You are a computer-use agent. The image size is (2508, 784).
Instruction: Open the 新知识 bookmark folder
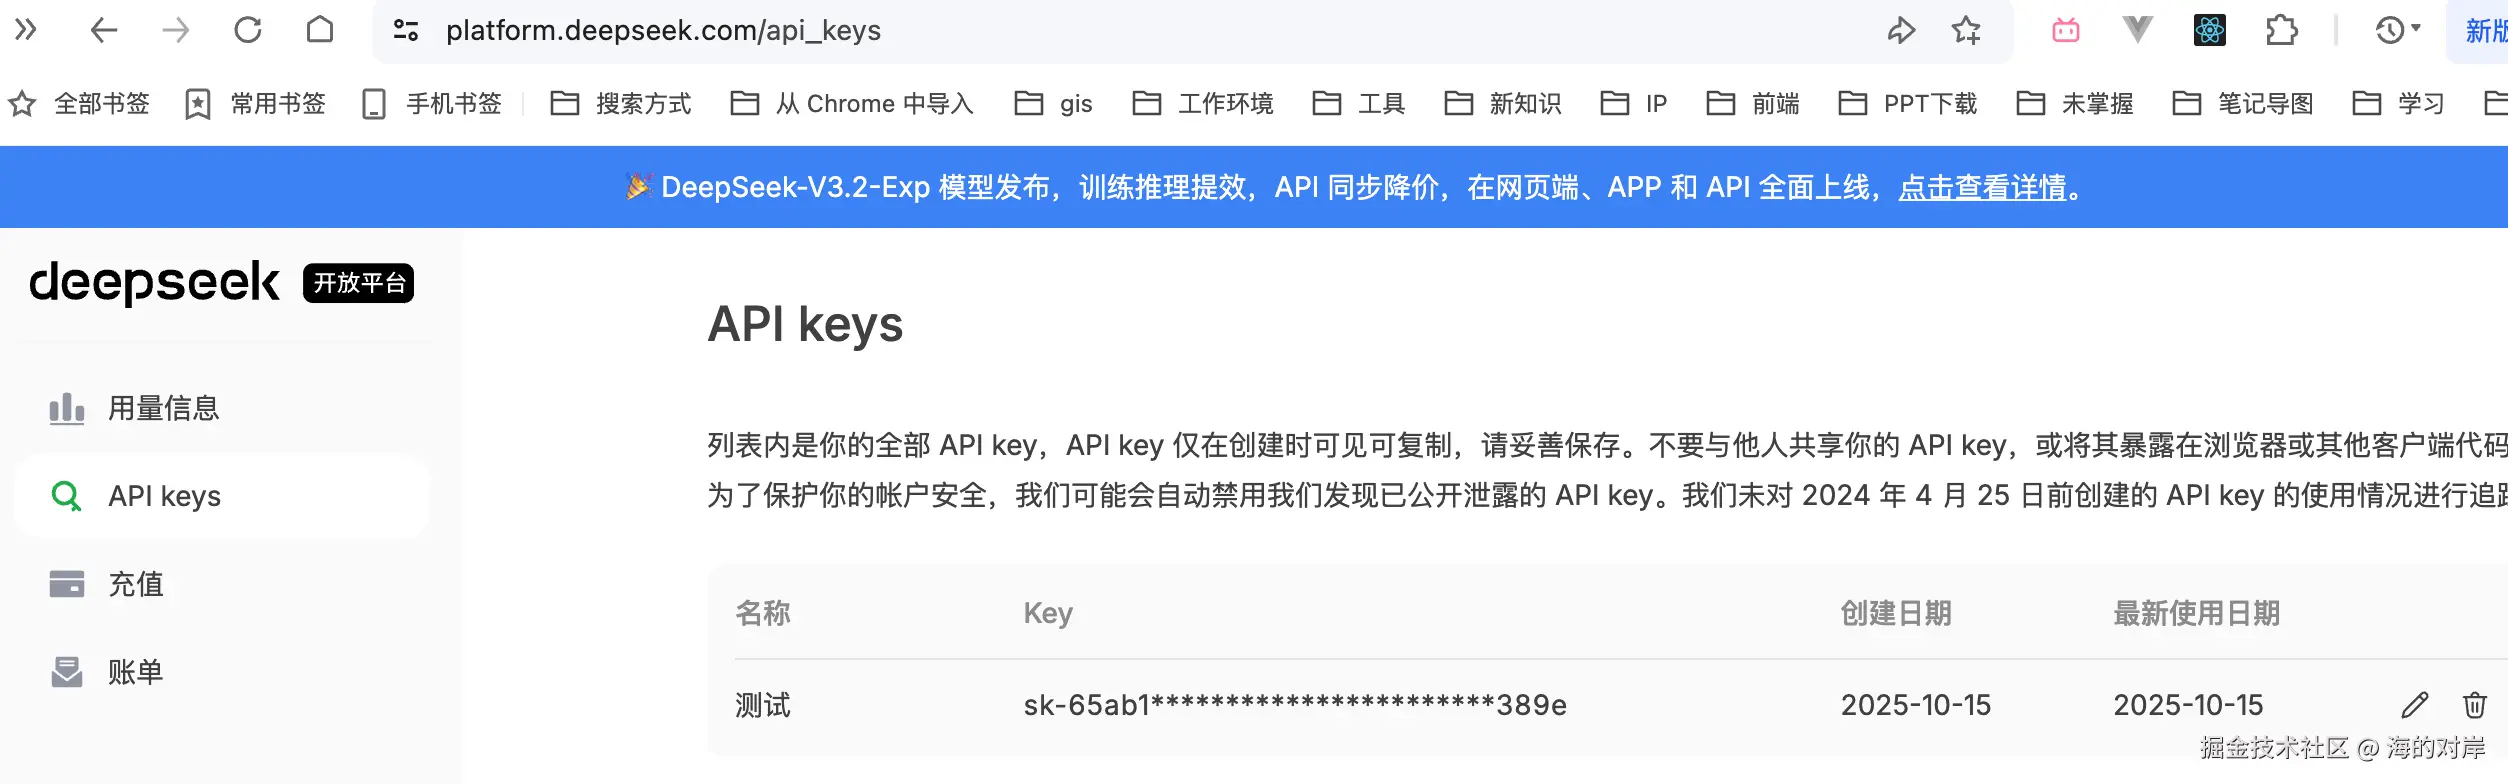(1503, 104)
